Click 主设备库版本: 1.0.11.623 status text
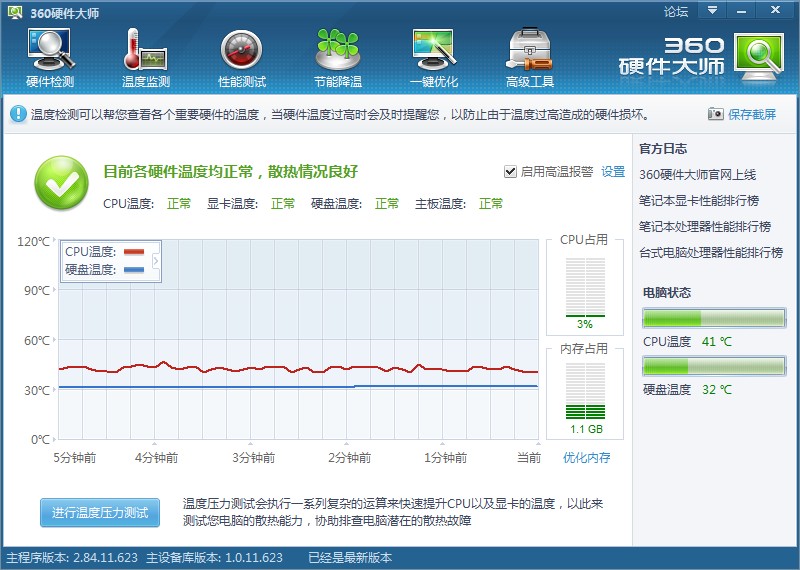Viewport: 800px width, 570px height. [214, 558]
